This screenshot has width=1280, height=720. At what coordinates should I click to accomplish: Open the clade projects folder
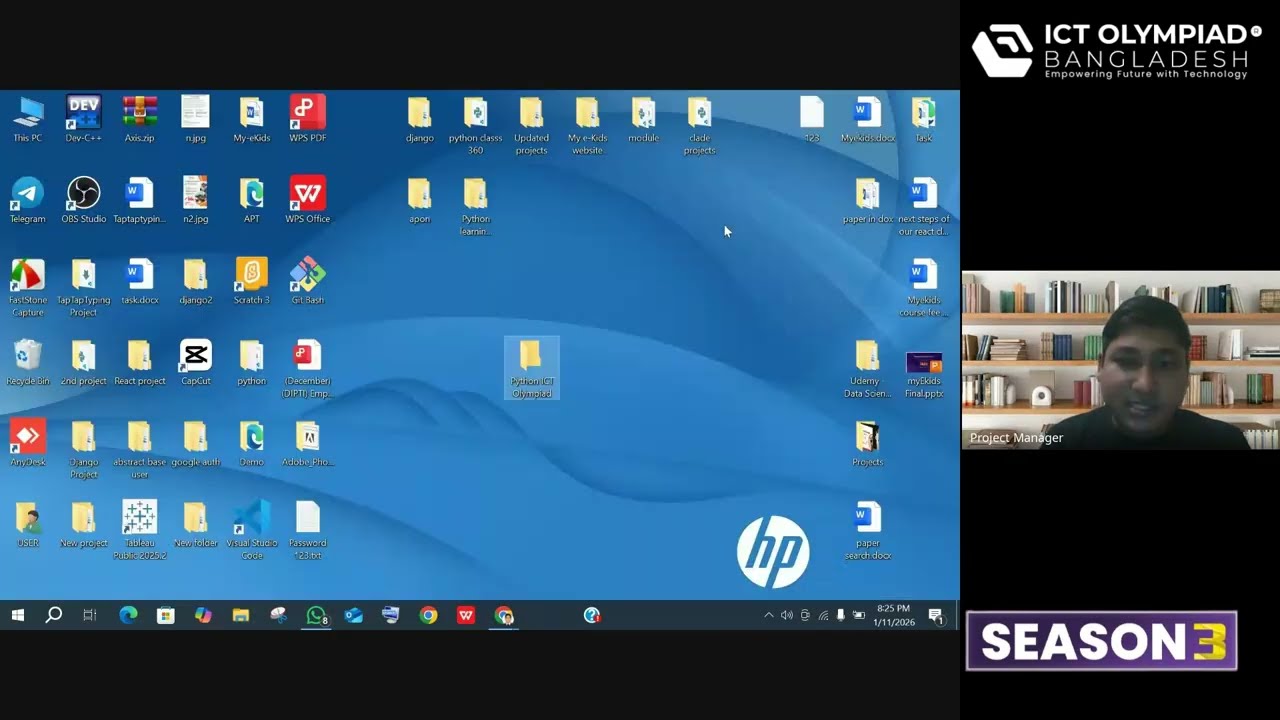700,125
